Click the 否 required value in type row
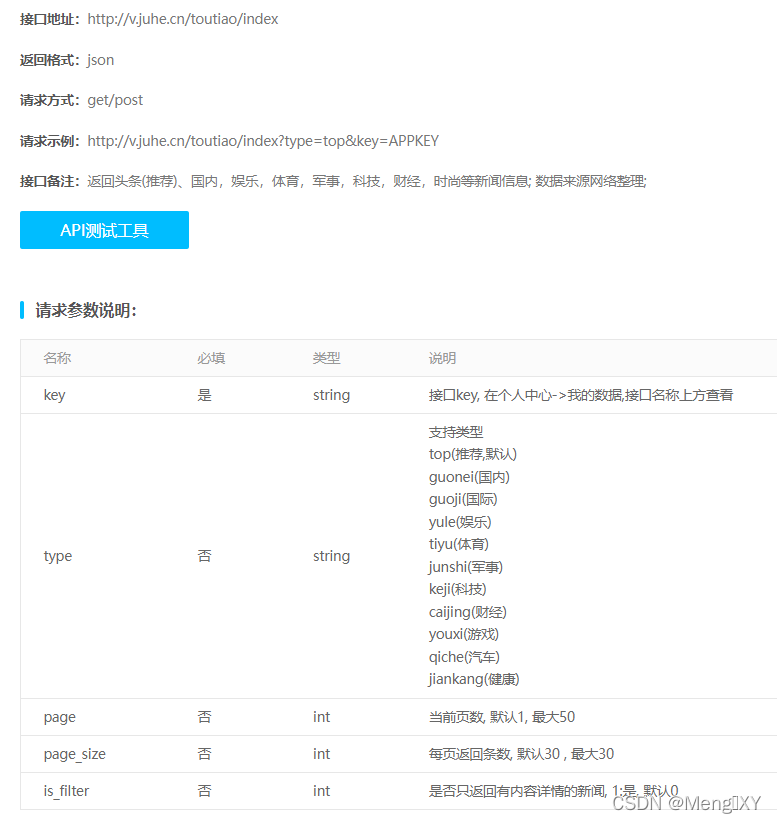Viewport: 777px width, 823px height. [x=204, y=556]
